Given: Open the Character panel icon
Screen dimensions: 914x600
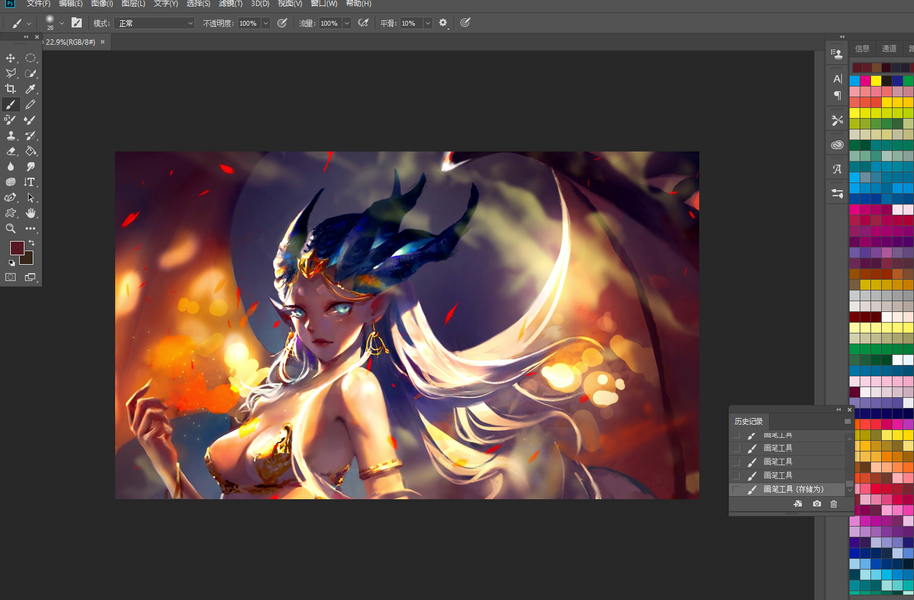Looking at the screenshot, I should [x=838, y=79].
